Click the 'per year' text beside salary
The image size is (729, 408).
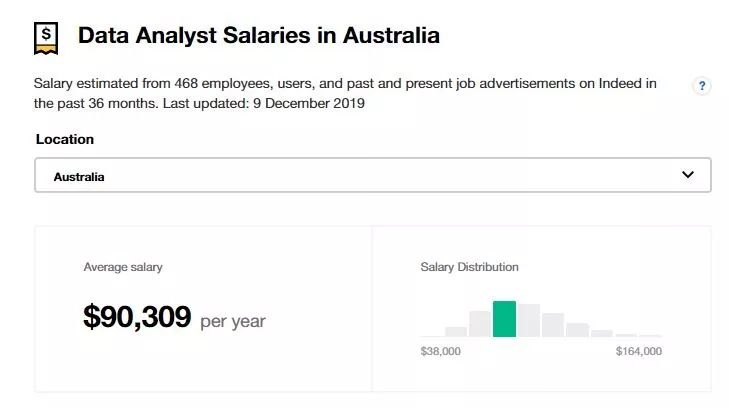[x=233, y=322]
